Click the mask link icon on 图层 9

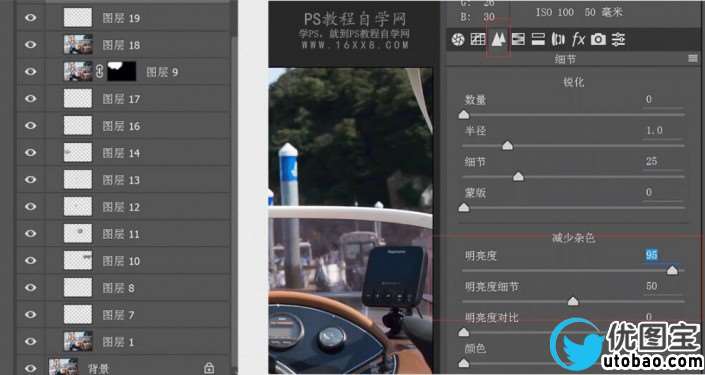coord(100,71)
